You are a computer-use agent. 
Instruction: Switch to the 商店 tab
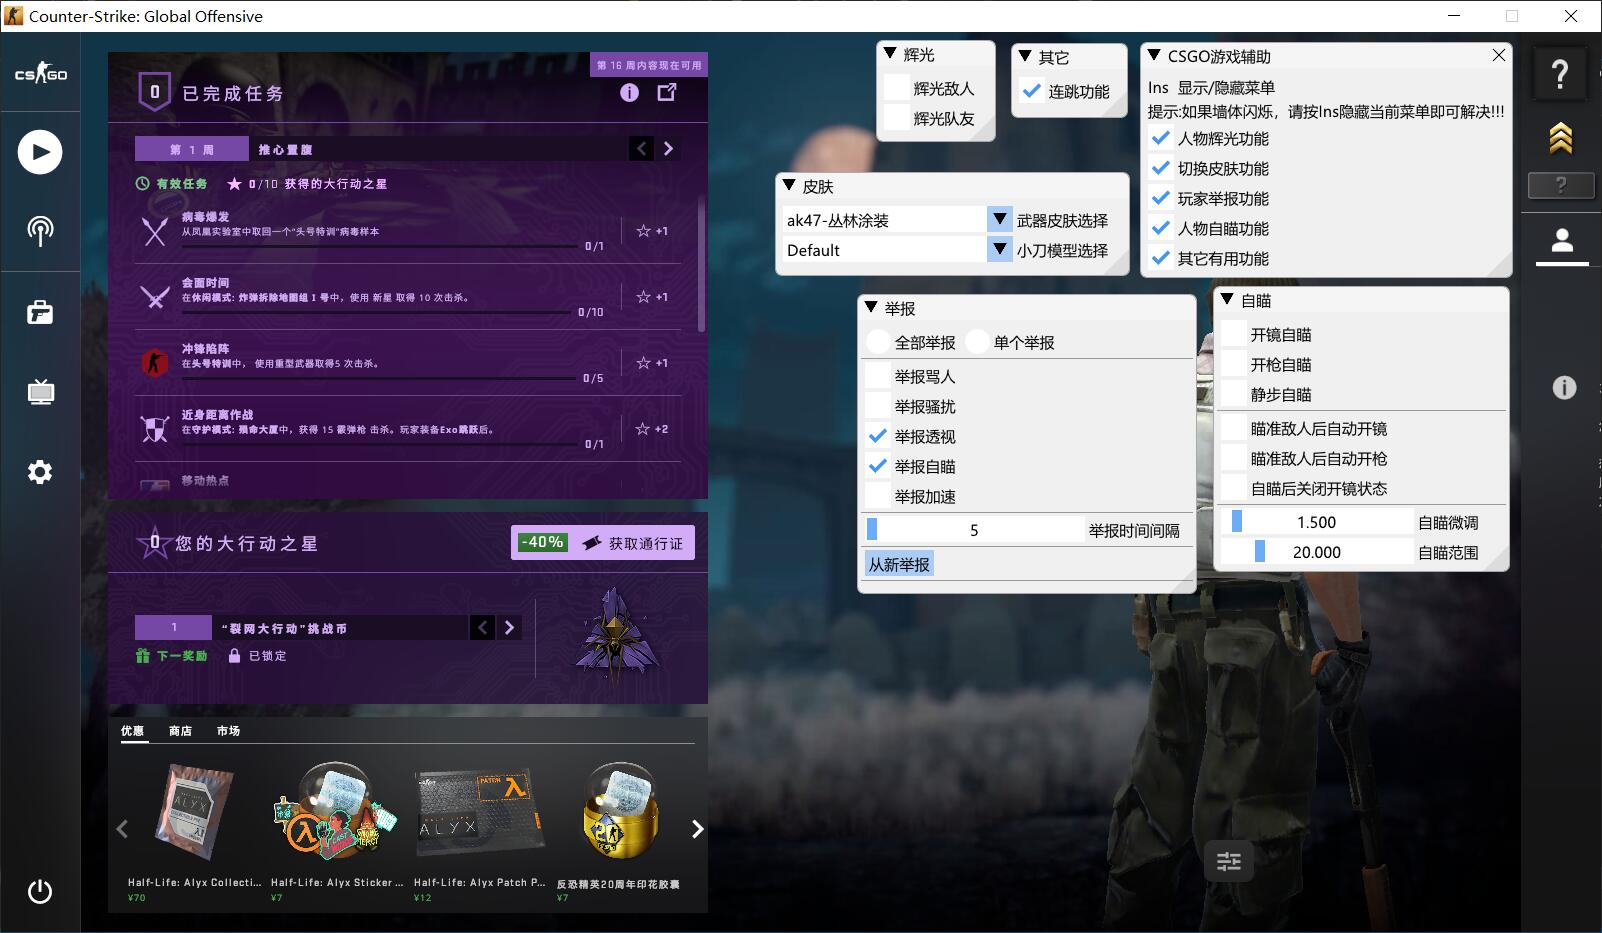coord(180,731)
